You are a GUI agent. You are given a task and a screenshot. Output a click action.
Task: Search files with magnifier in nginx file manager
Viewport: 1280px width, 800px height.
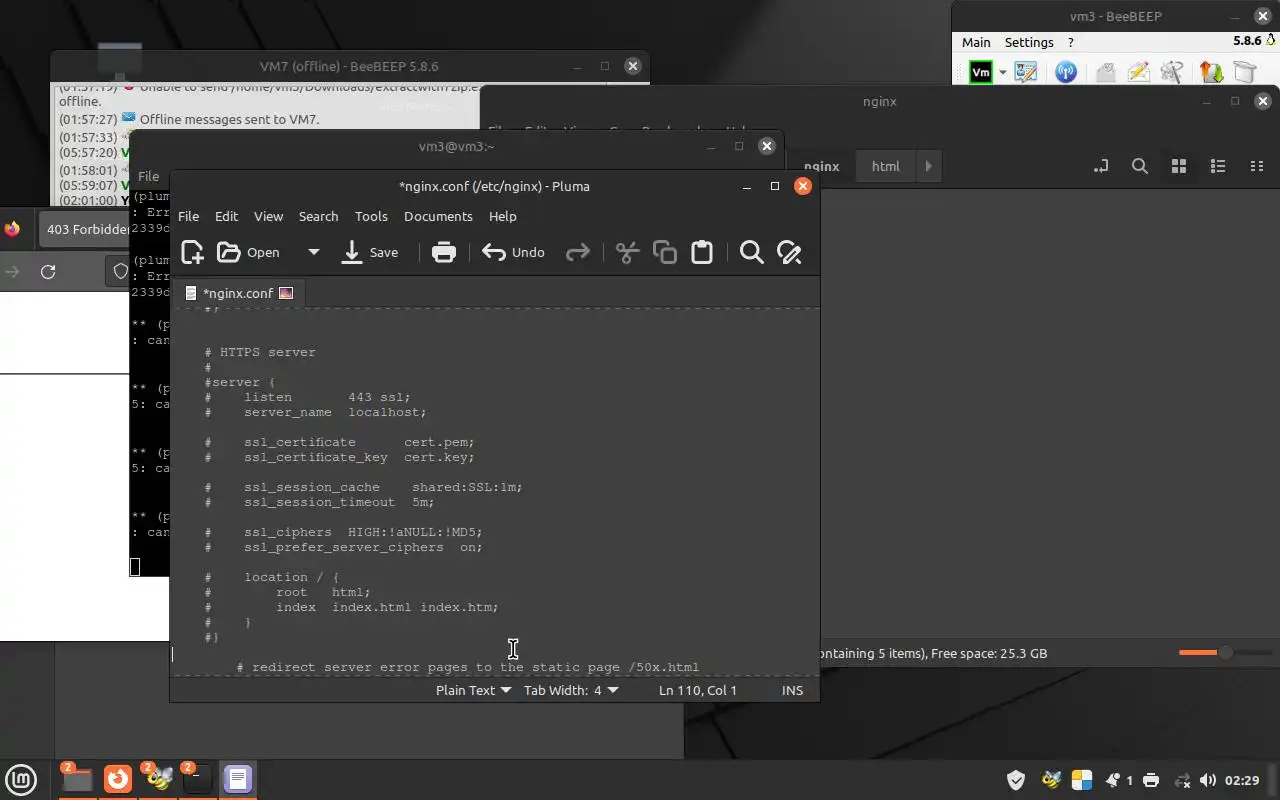tap(1139, 166)
